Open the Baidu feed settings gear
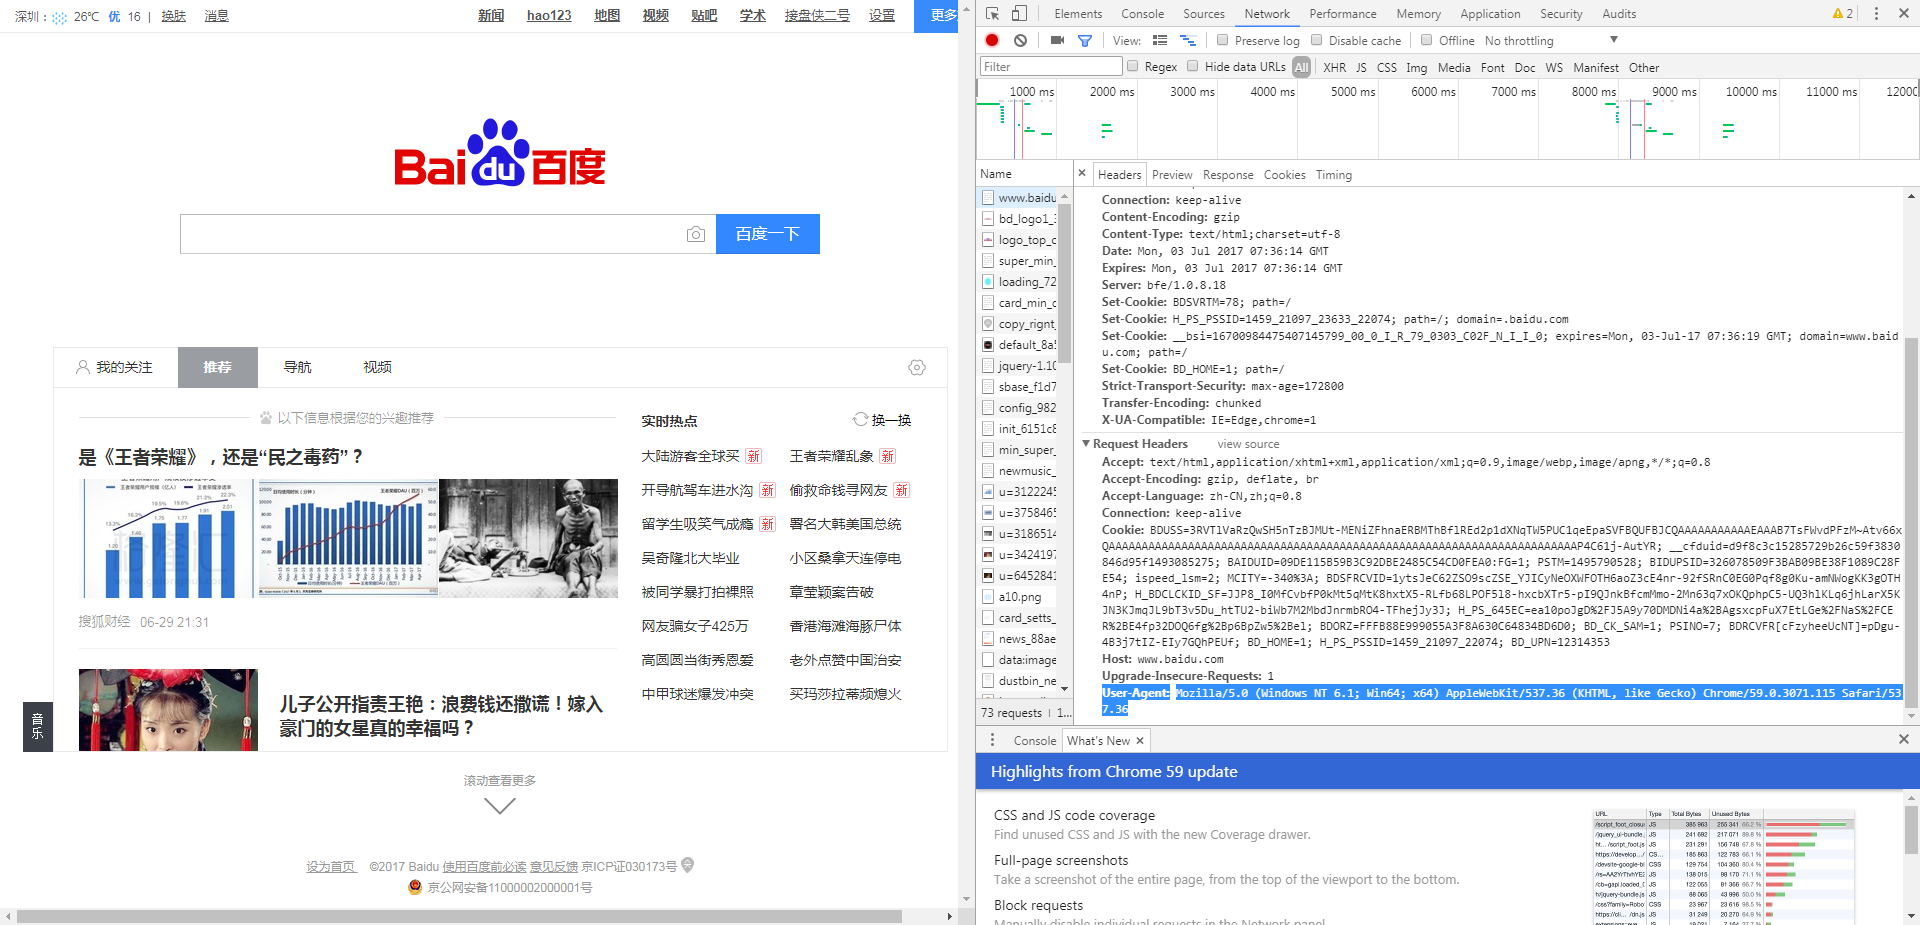 pos(917,368)
